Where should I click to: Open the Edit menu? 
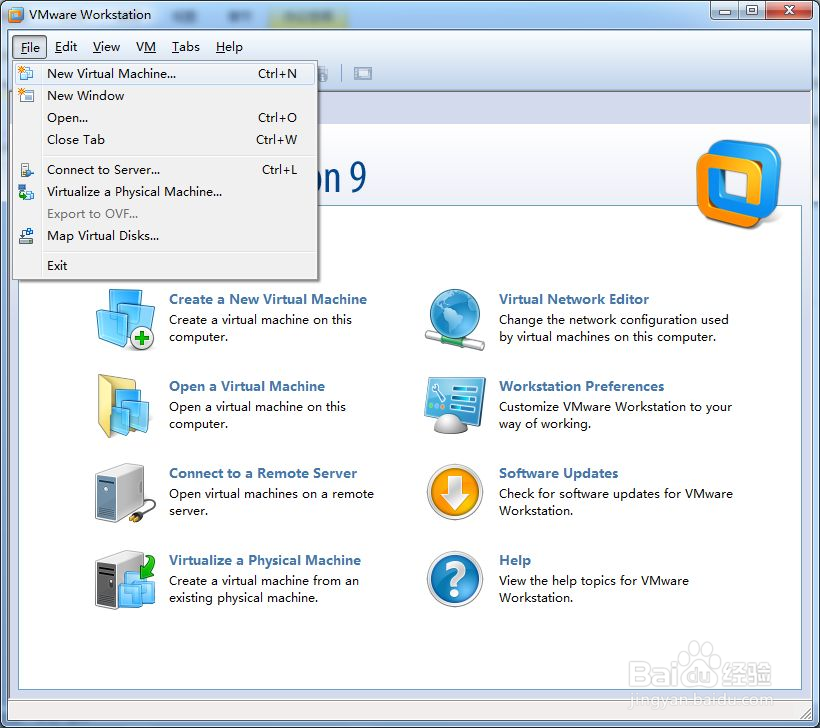(66, 47)
